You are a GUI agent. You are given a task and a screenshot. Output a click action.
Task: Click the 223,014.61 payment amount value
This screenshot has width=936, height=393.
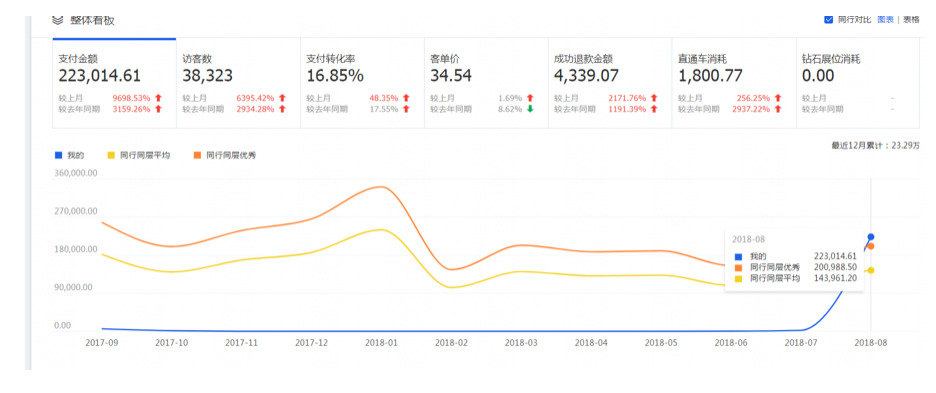pyautogui.click(x=99, y=76)
